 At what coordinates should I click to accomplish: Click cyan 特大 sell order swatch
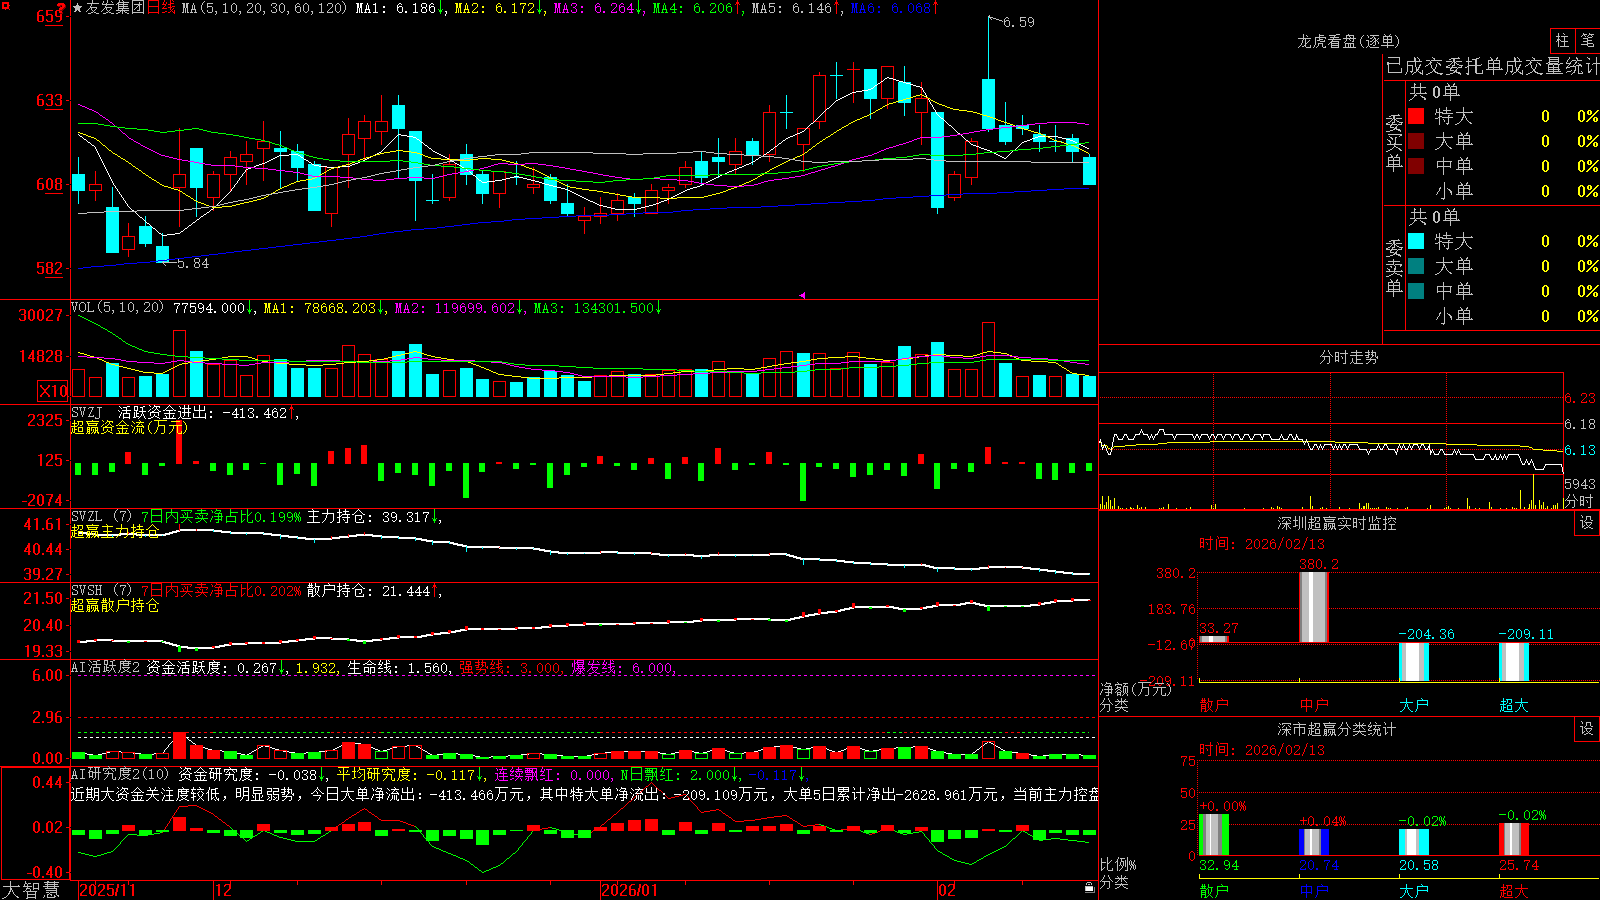pyautogui.click(x=1416, y=241)
